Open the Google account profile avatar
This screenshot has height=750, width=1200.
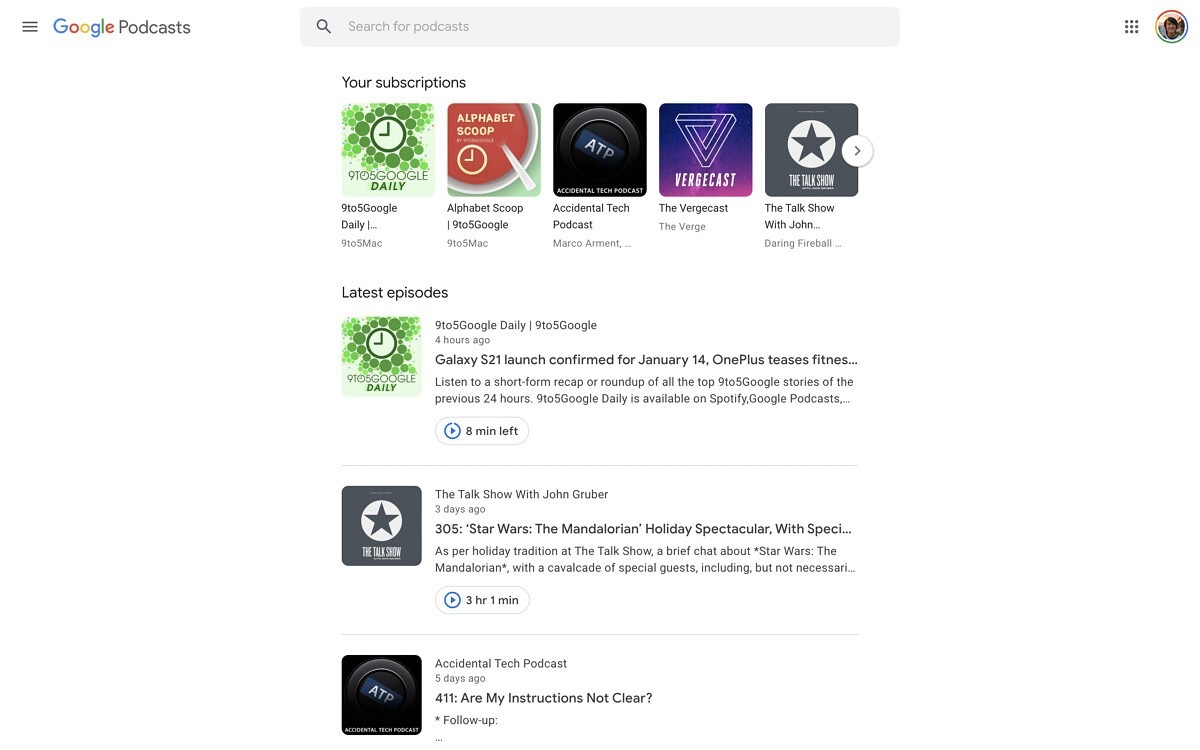pos(1171,27)
